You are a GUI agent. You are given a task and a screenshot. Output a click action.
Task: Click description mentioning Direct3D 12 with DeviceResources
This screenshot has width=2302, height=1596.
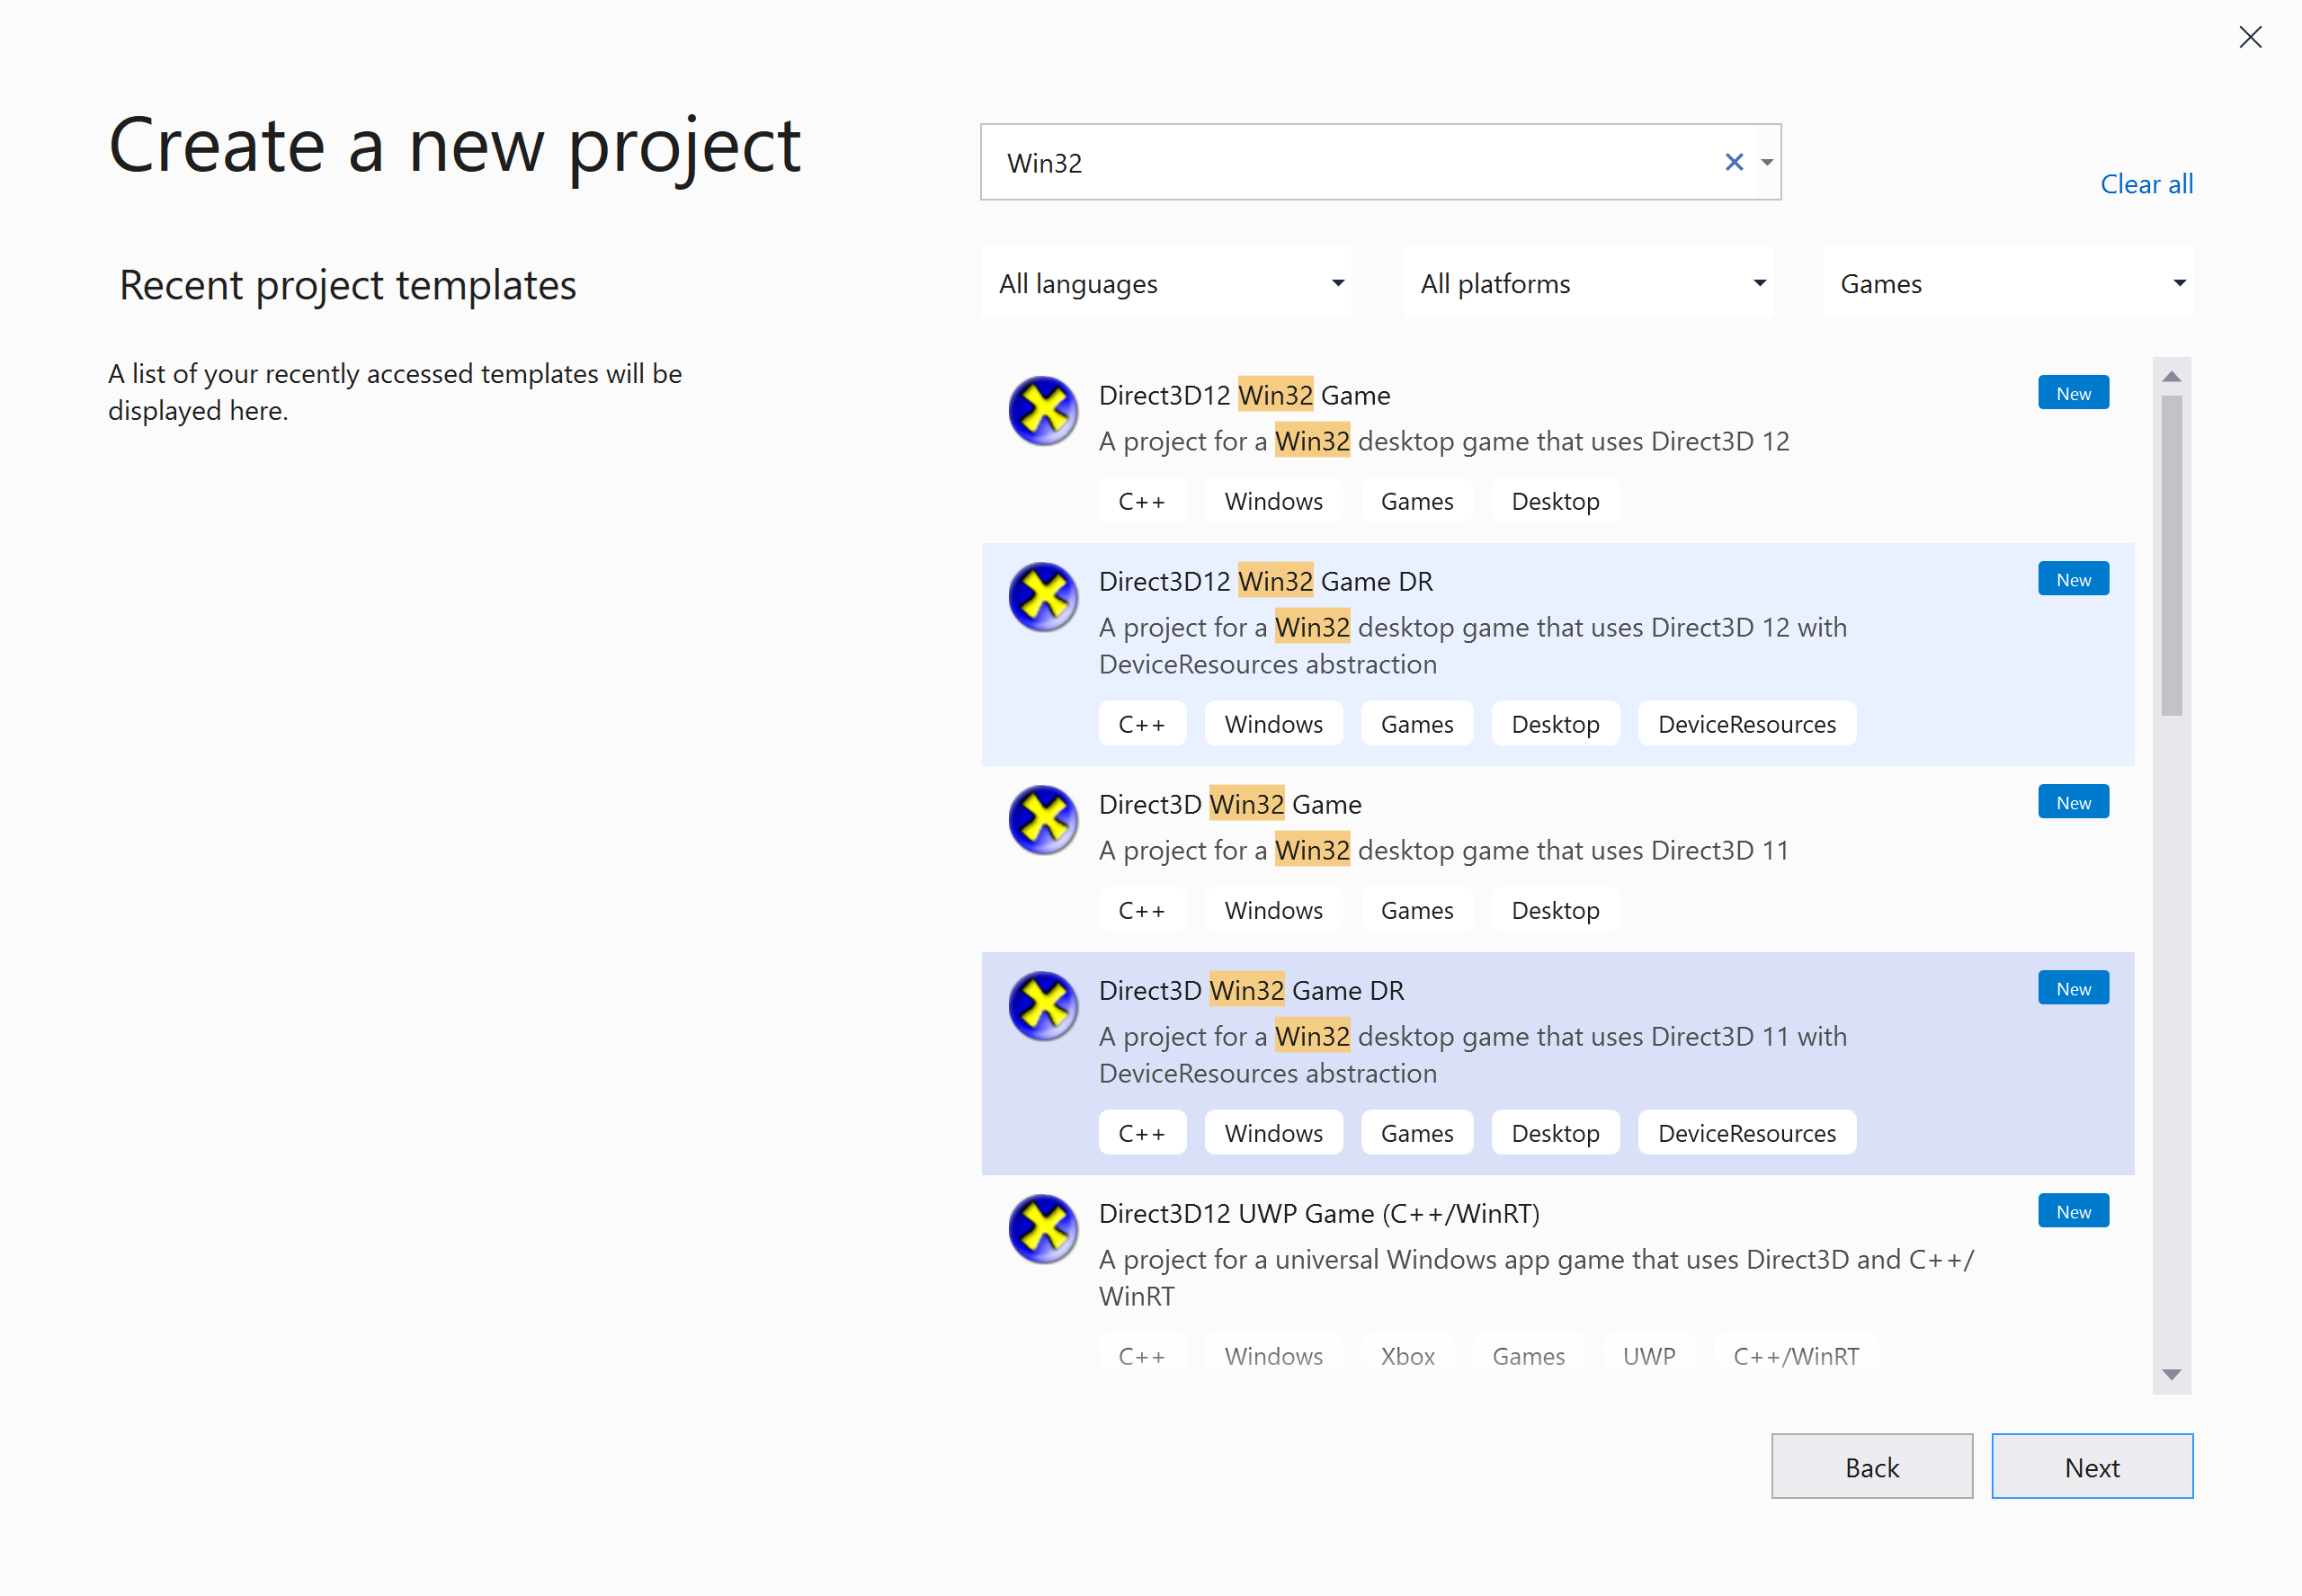[1472, 645]
